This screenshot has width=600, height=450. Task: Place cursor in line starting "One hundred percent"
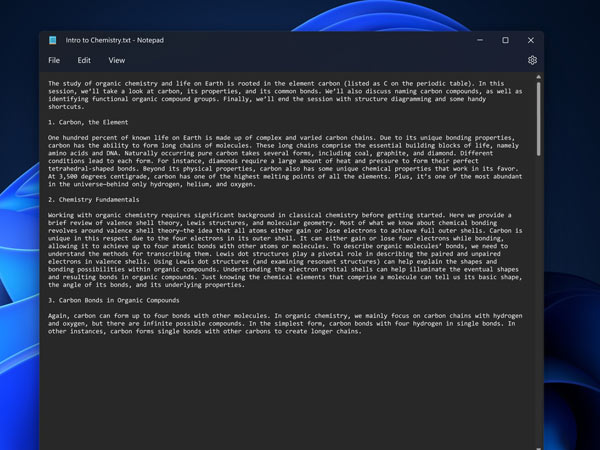(282, 138)
